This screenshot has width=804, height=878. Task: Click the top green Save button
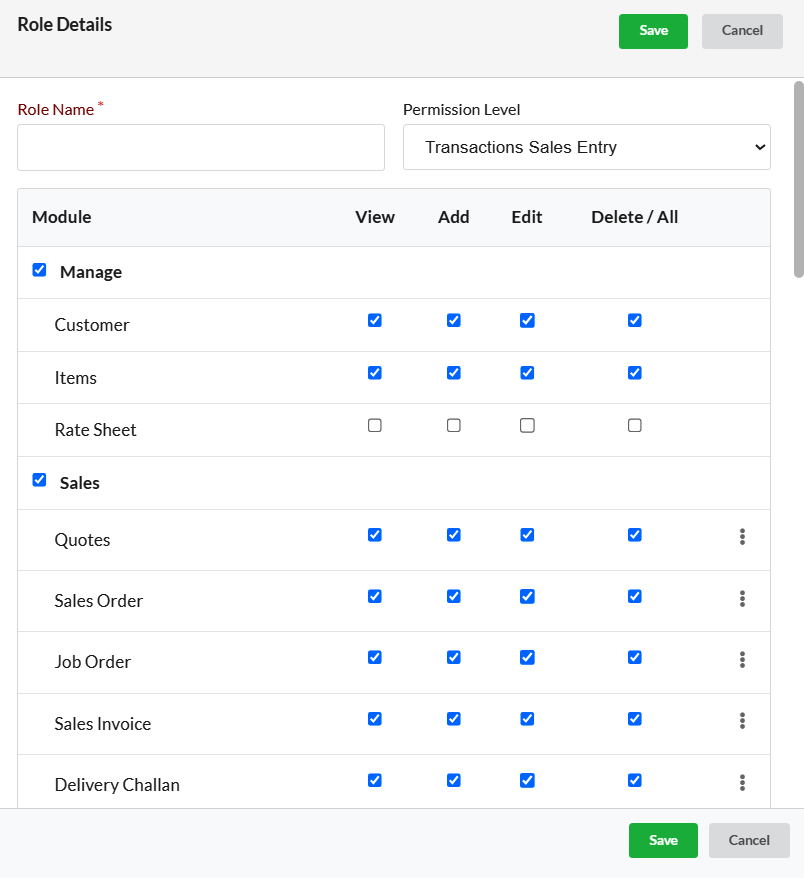pos(653,31)
